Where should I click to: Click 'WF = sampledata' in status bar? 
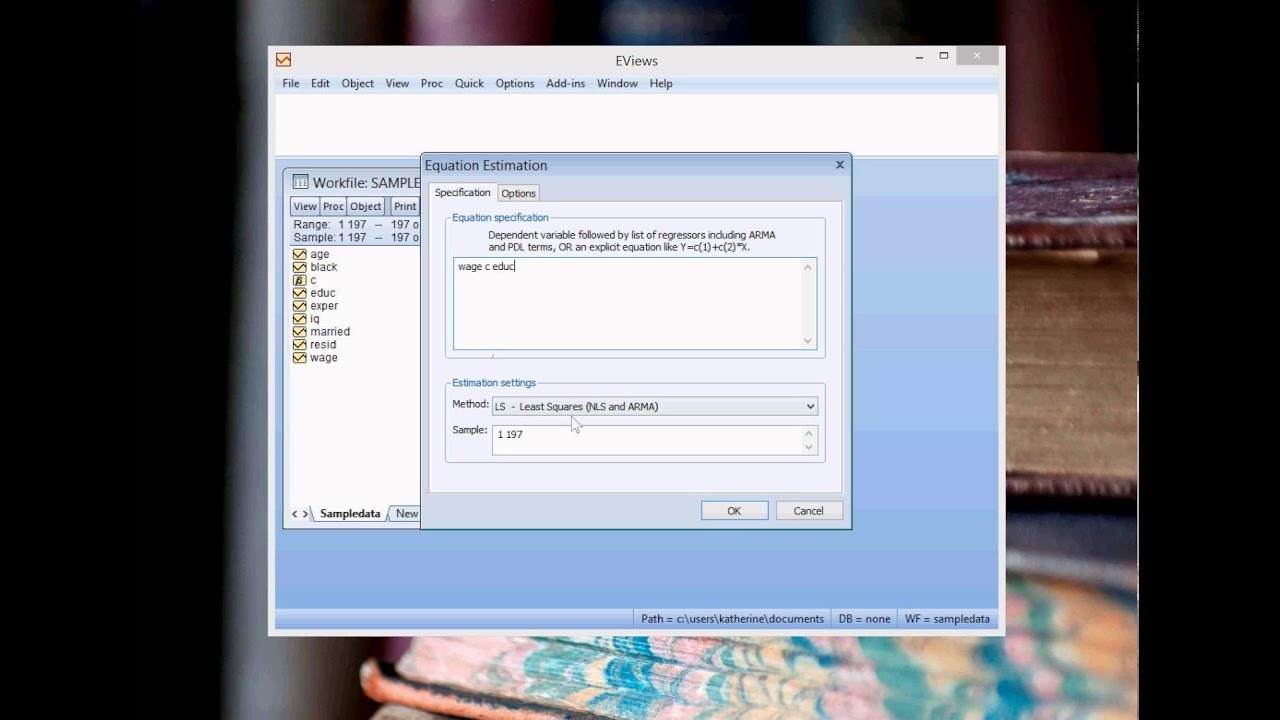(x=947, y=619)
